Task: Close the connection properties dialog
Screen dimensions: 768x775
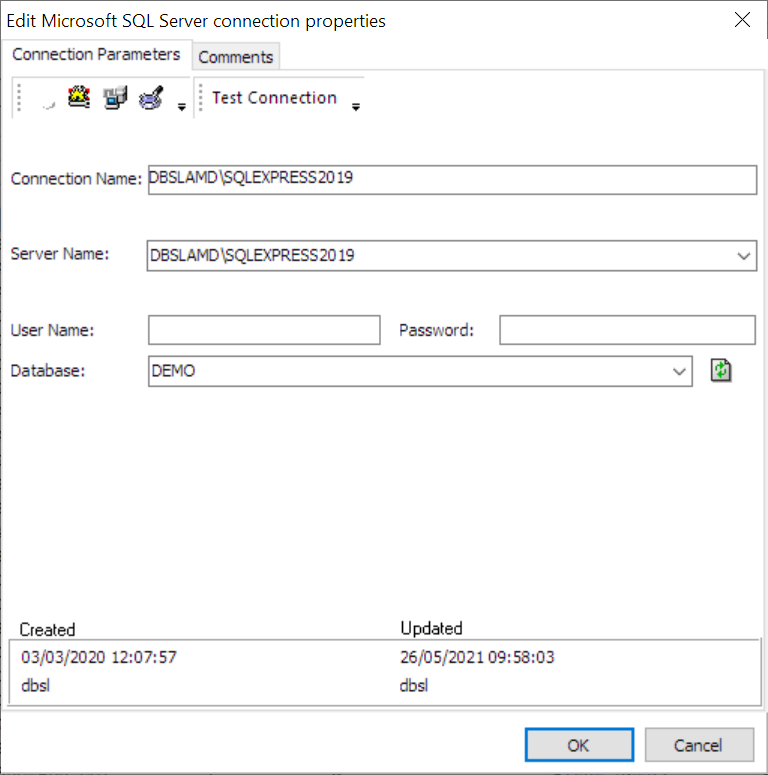Action: click(x=742, y=20)
